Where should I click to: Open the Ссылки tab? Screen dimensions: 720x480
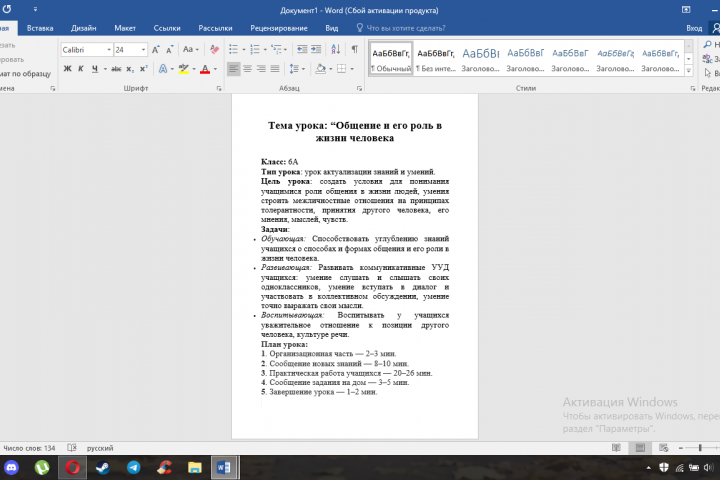coord(167,28)
